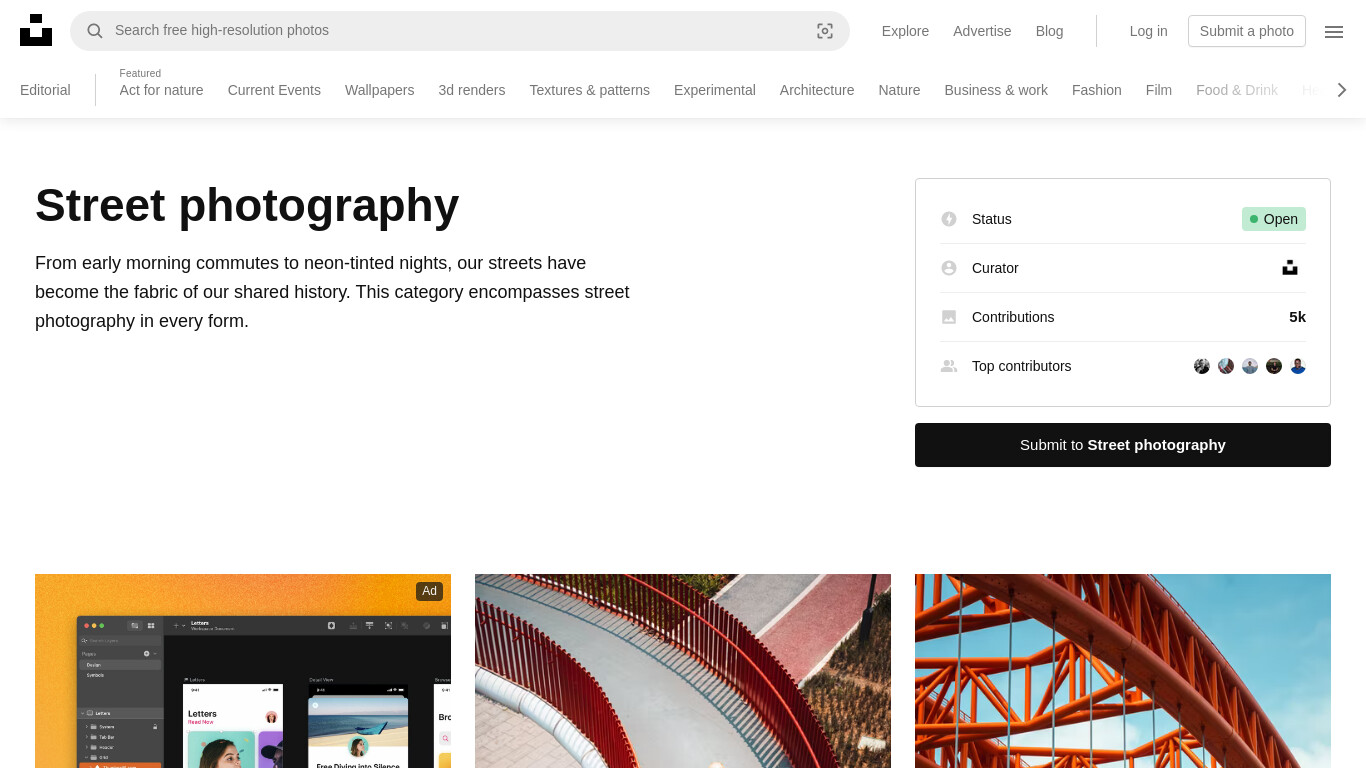1366x768 pixels.
Task: Click Log in
Action: [1148, 31]
